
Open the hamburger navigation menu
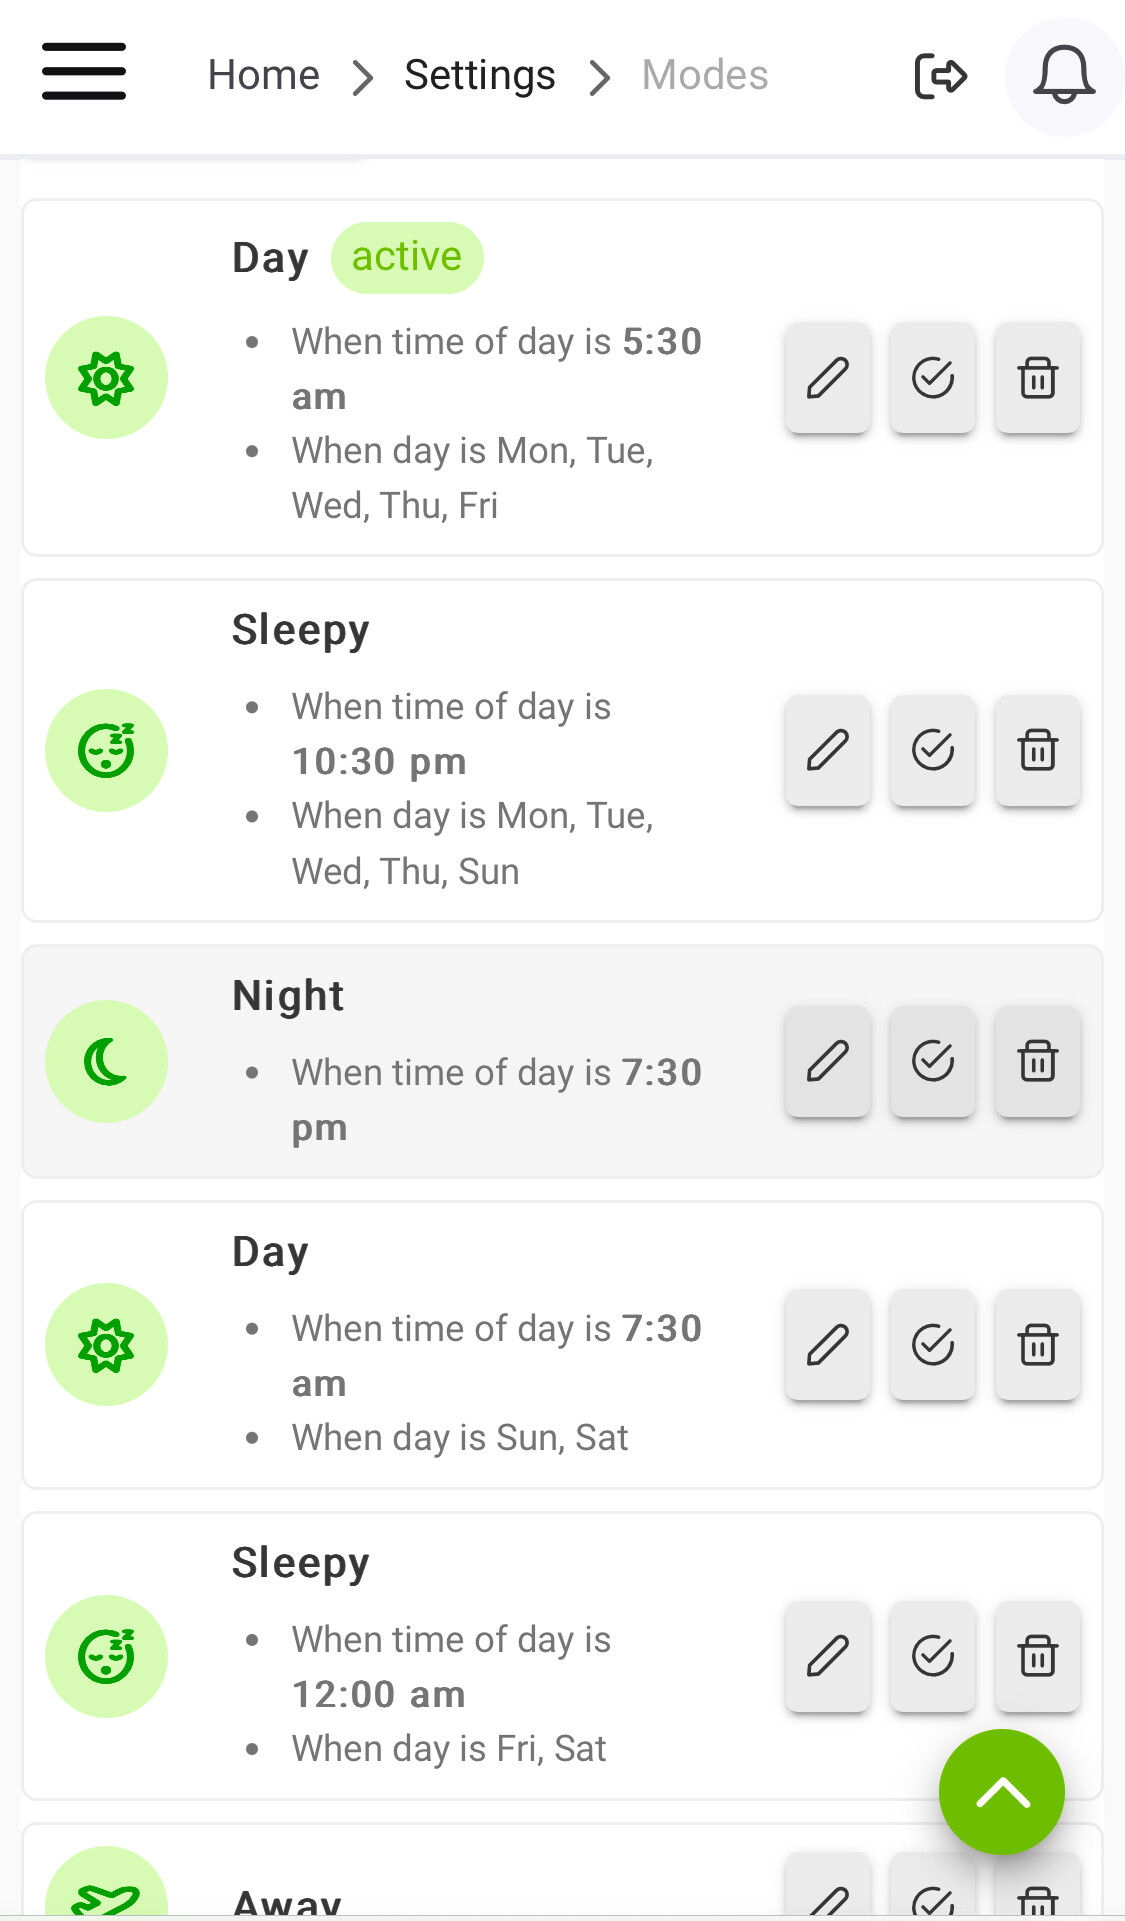click(84, 72)
